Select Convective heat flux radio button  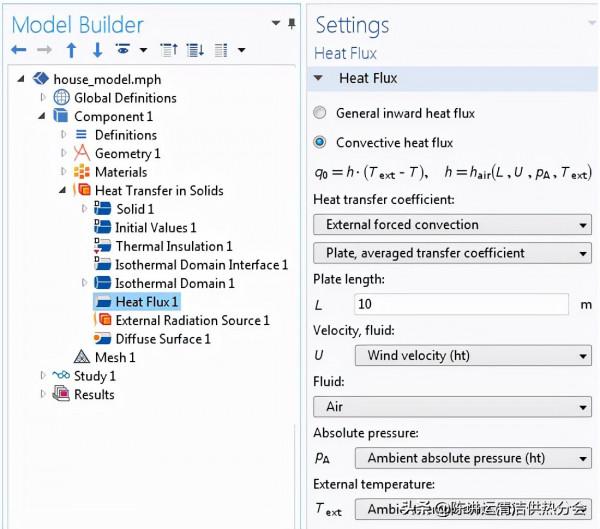320,143
